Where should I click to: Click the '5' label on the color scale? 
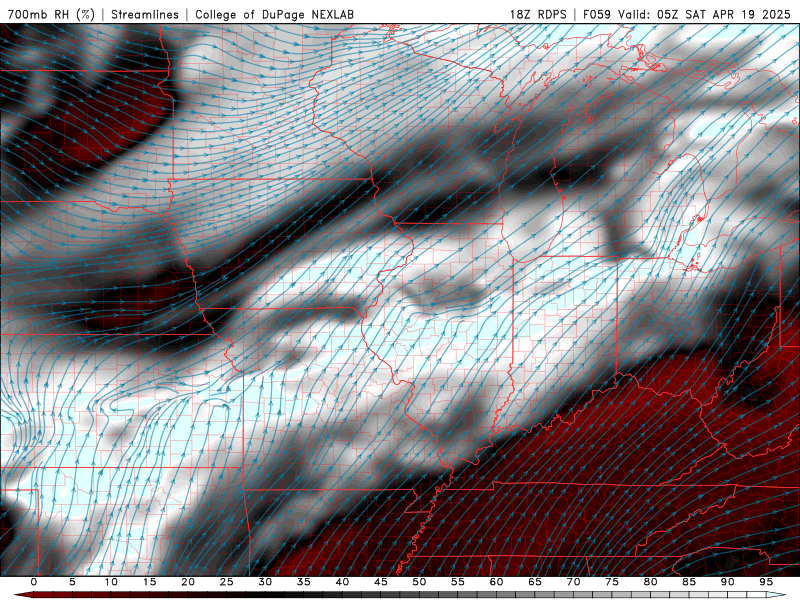(72, 582)
